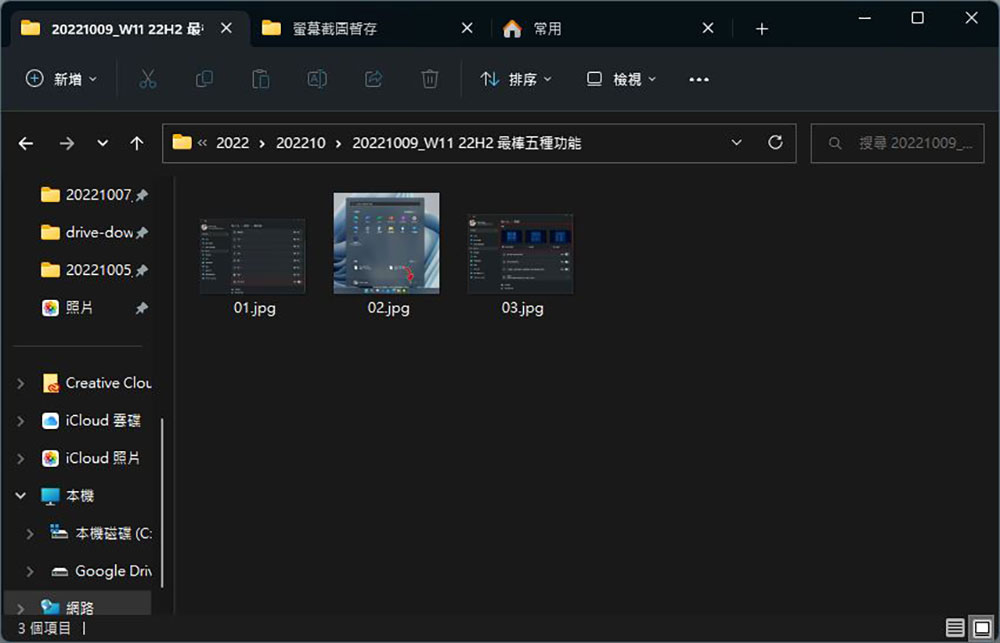This screenshot has width=1000, height=643.
Task: Expand the chevron after 2022 breadcrumb
Action: click(262, 144)
